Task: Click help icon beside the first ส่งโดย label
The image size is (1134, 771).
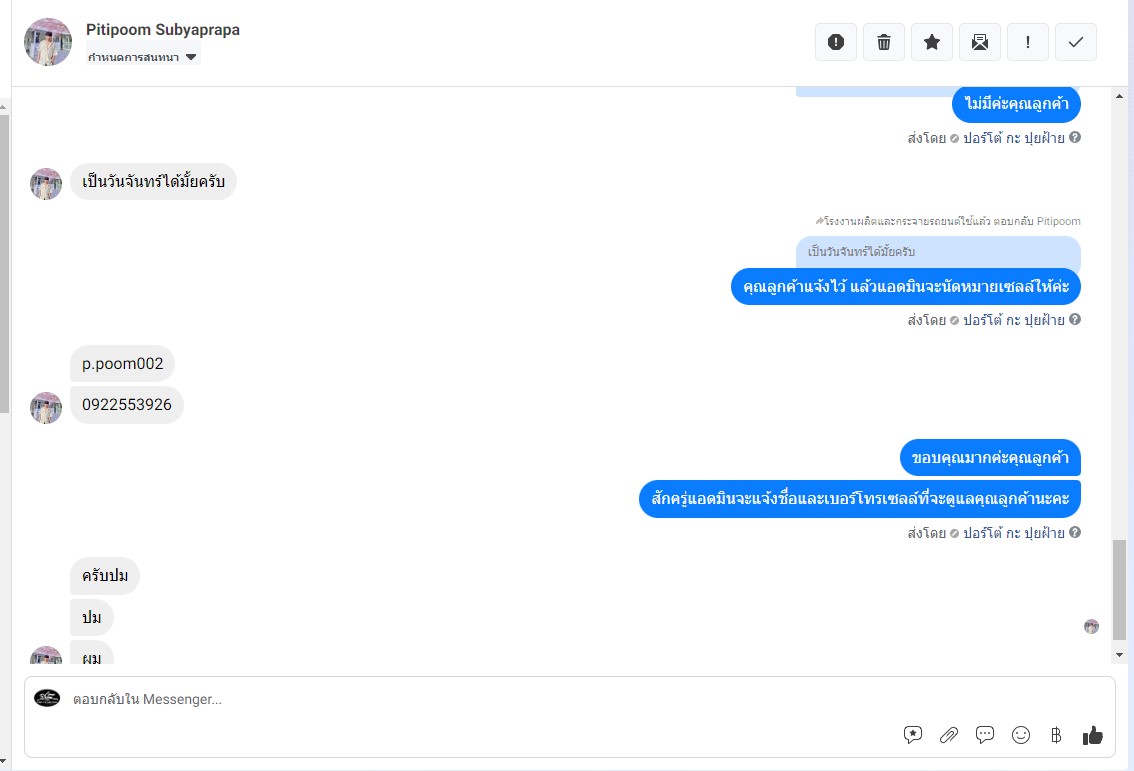Action: [x=1075, y=137]
